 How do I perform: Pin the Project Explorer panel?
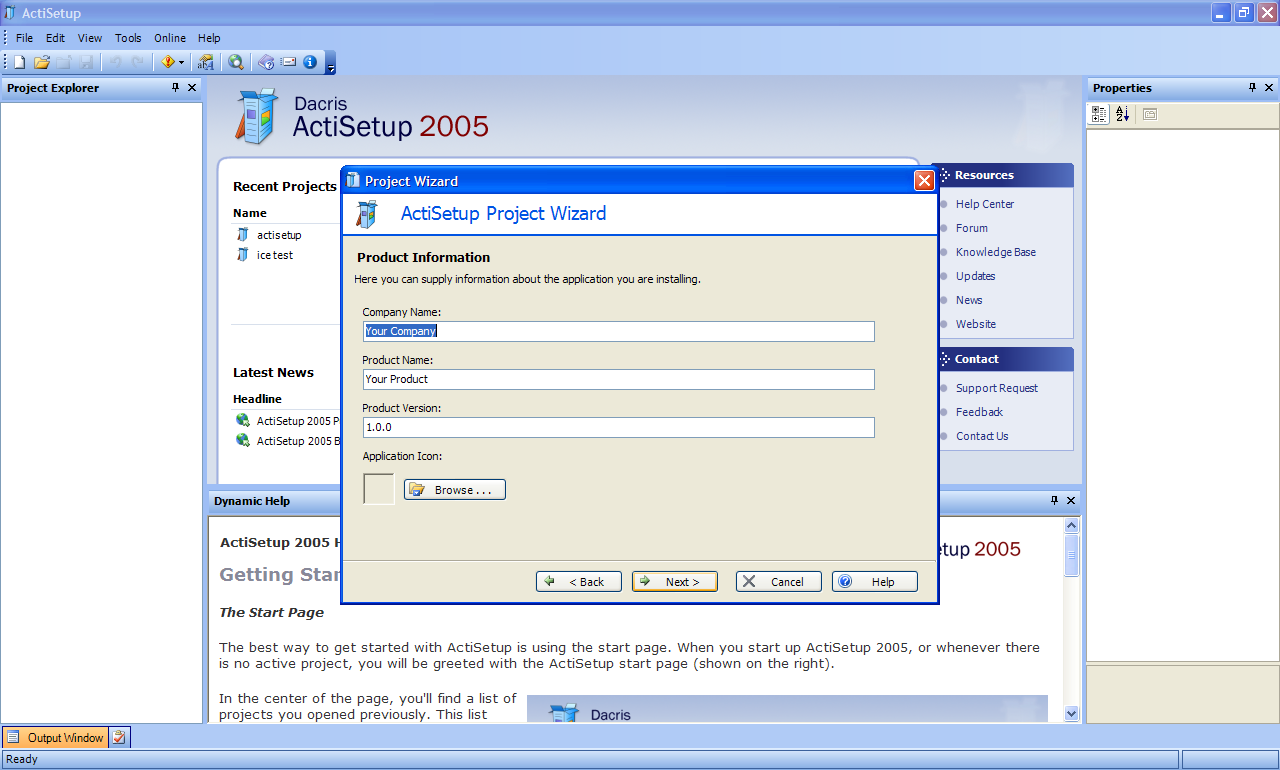click(x=176, y=88)
